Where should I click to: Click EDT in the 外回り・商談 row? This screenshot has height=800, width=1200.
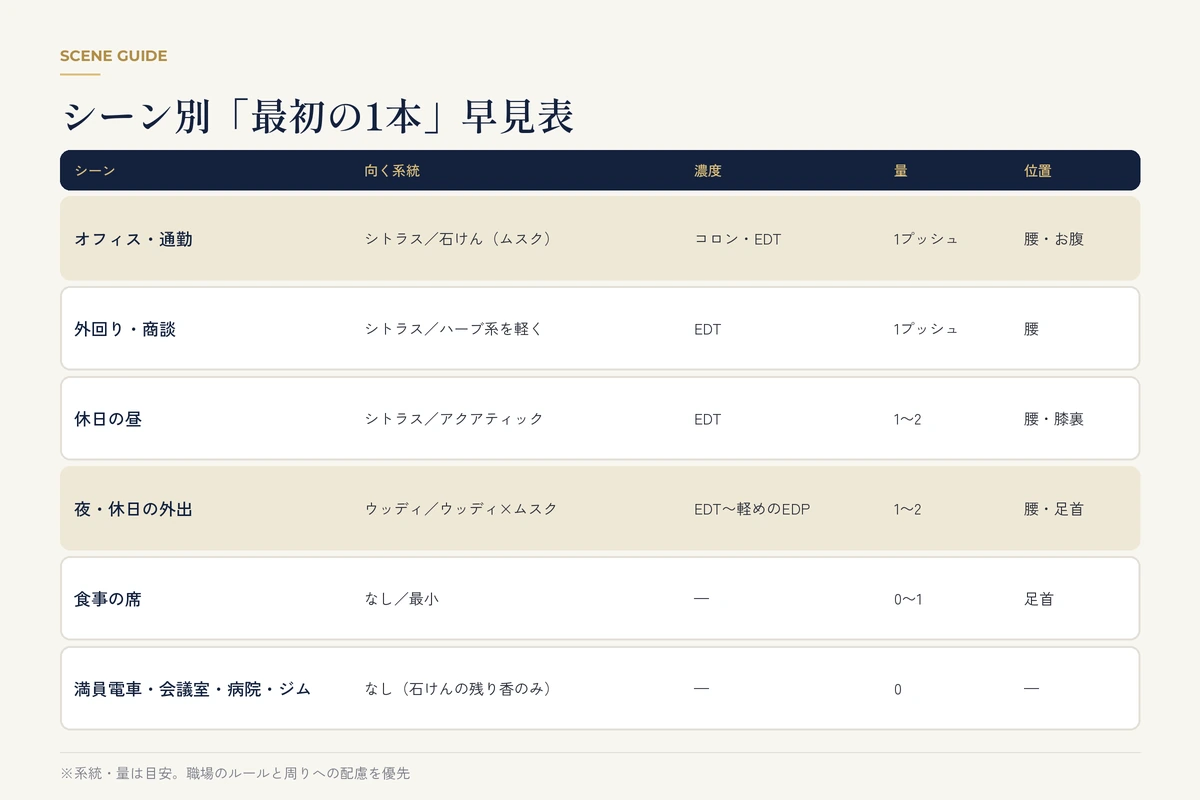coord(707,329)
